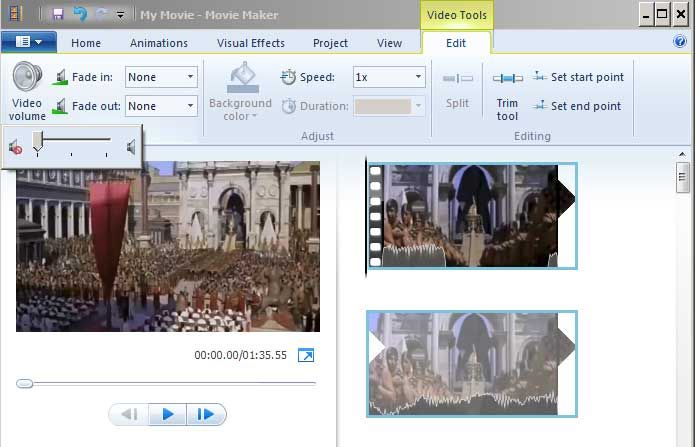Save project with the floppy disk icon
The width and height of the screenshot is (695, 447).
[58, 15]
